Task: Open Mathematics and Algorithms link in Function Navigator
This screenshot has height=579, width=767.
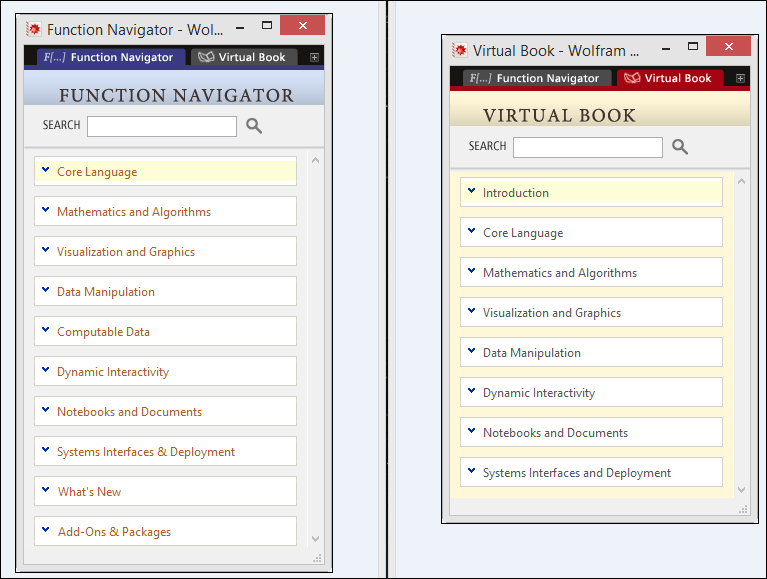Action: coord(134,212)
